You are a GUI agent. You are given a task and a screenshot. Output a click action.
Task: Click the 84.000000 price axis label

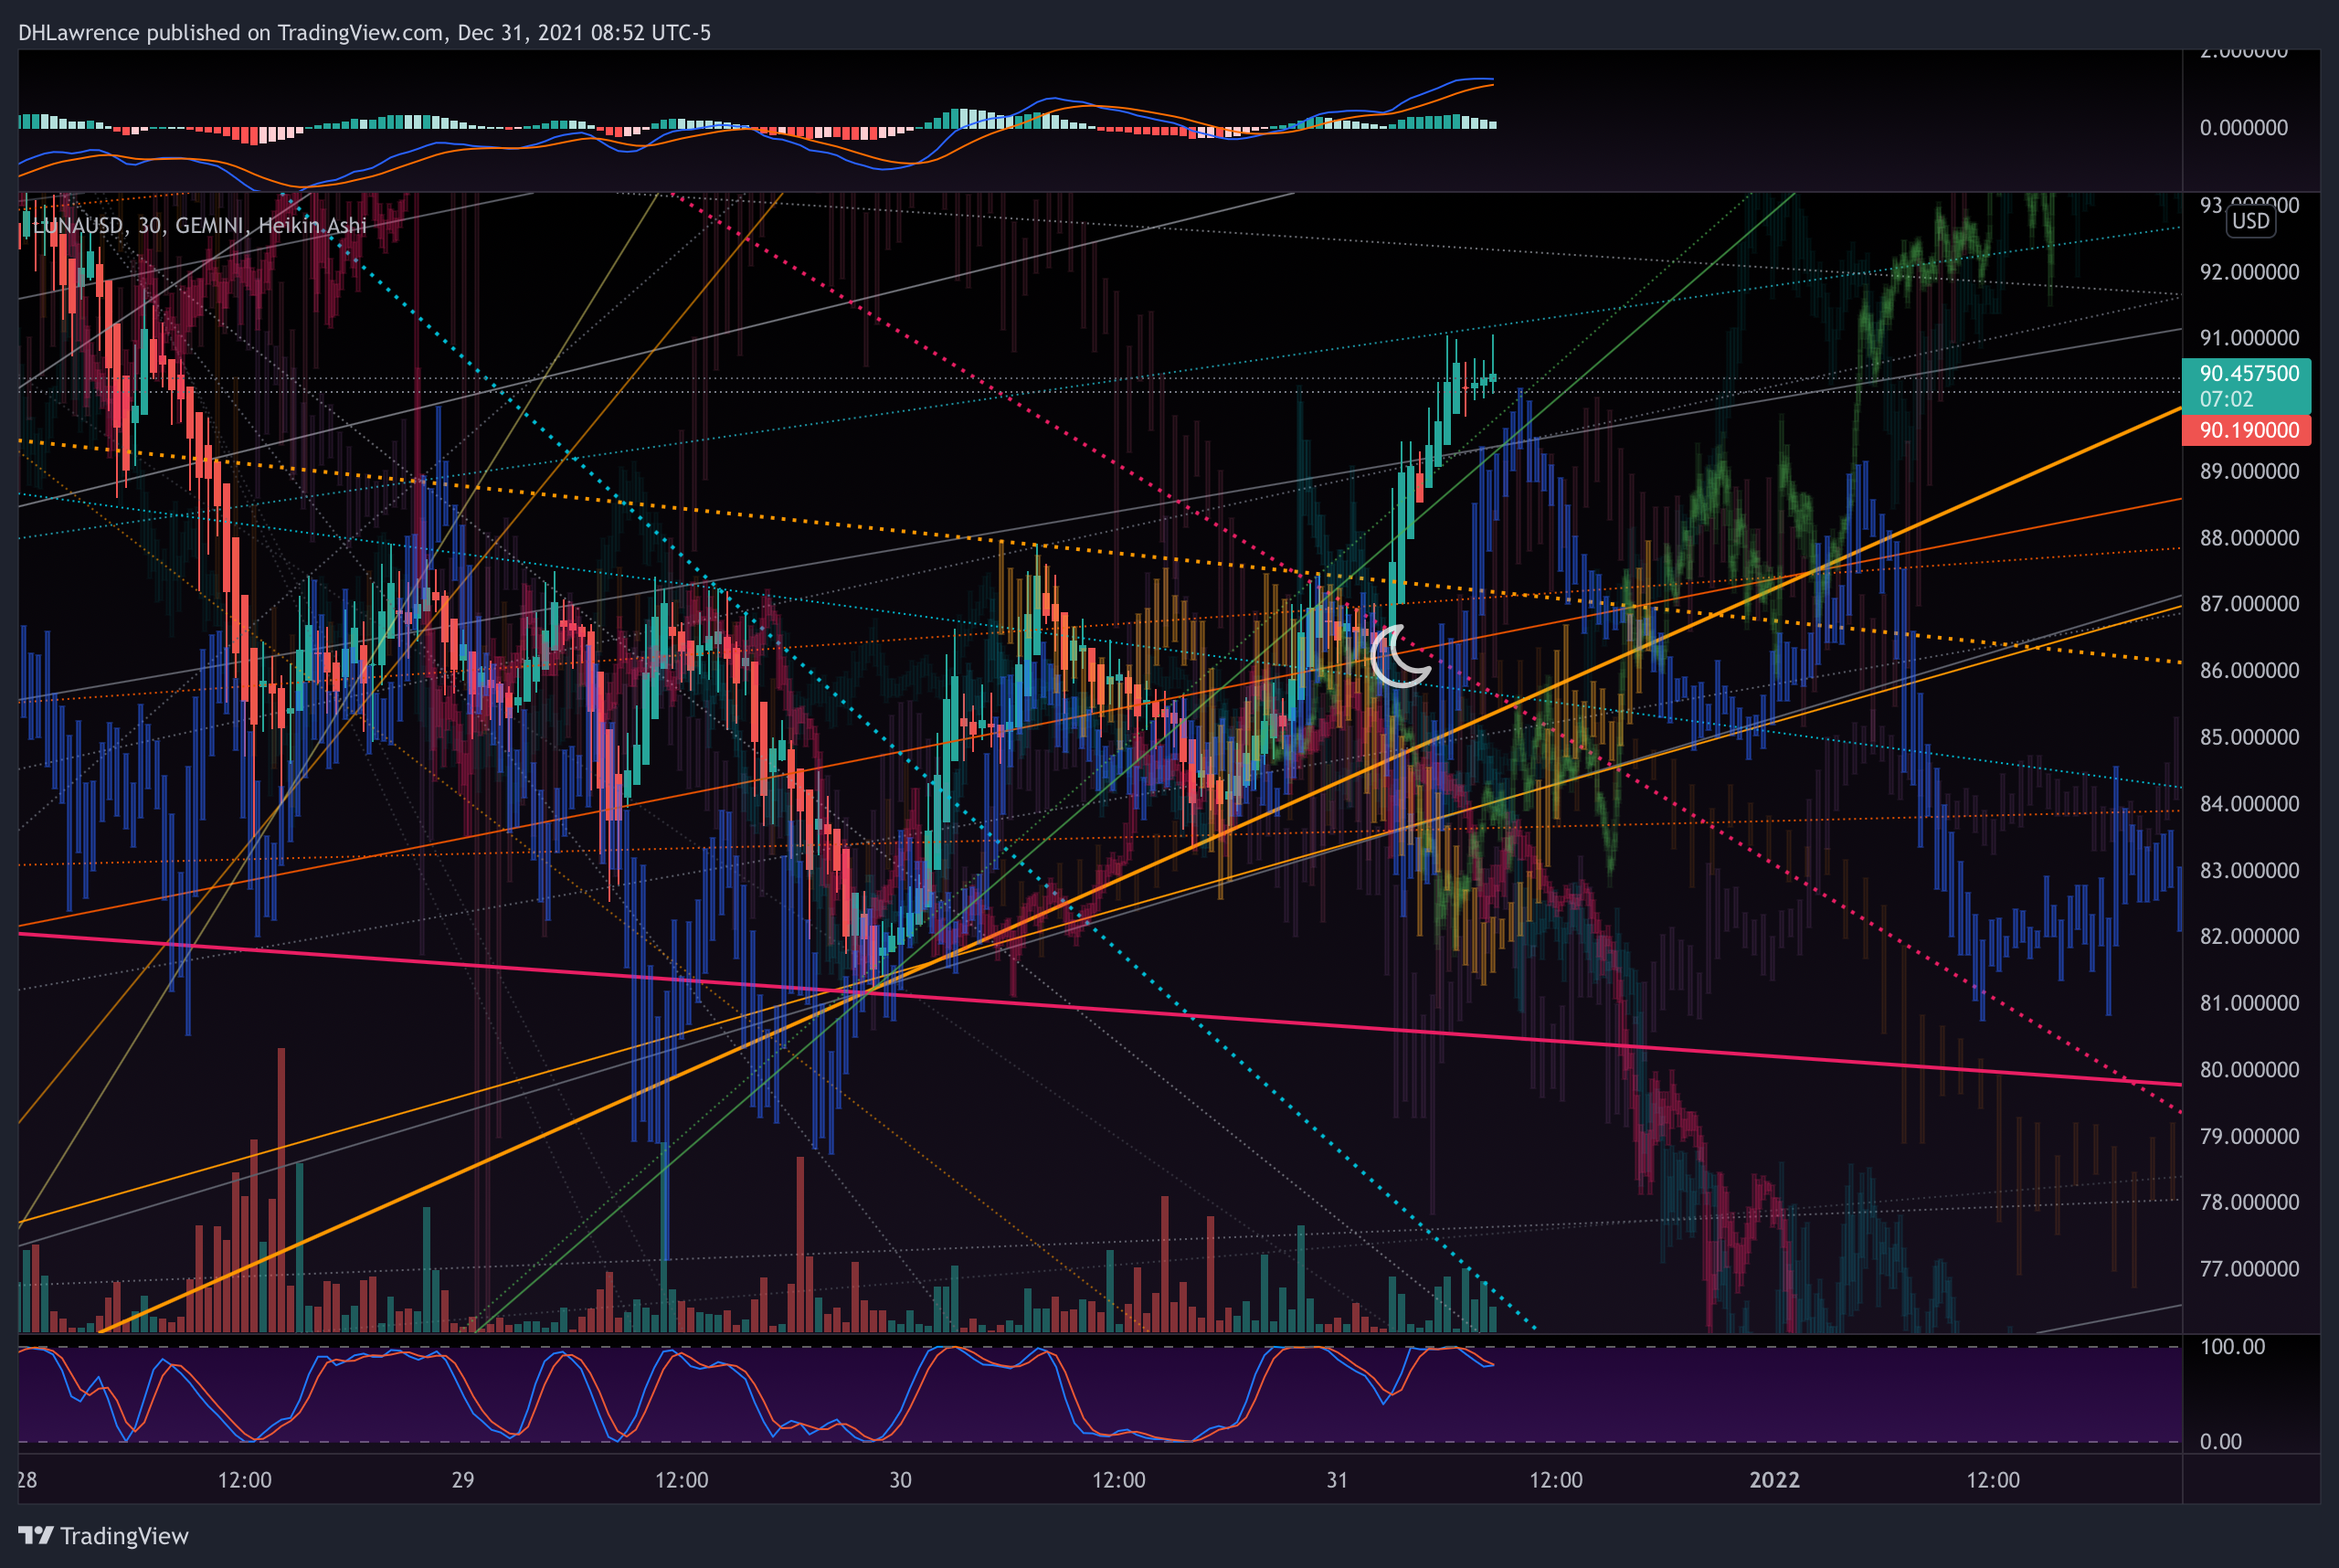coord(2249,803)
